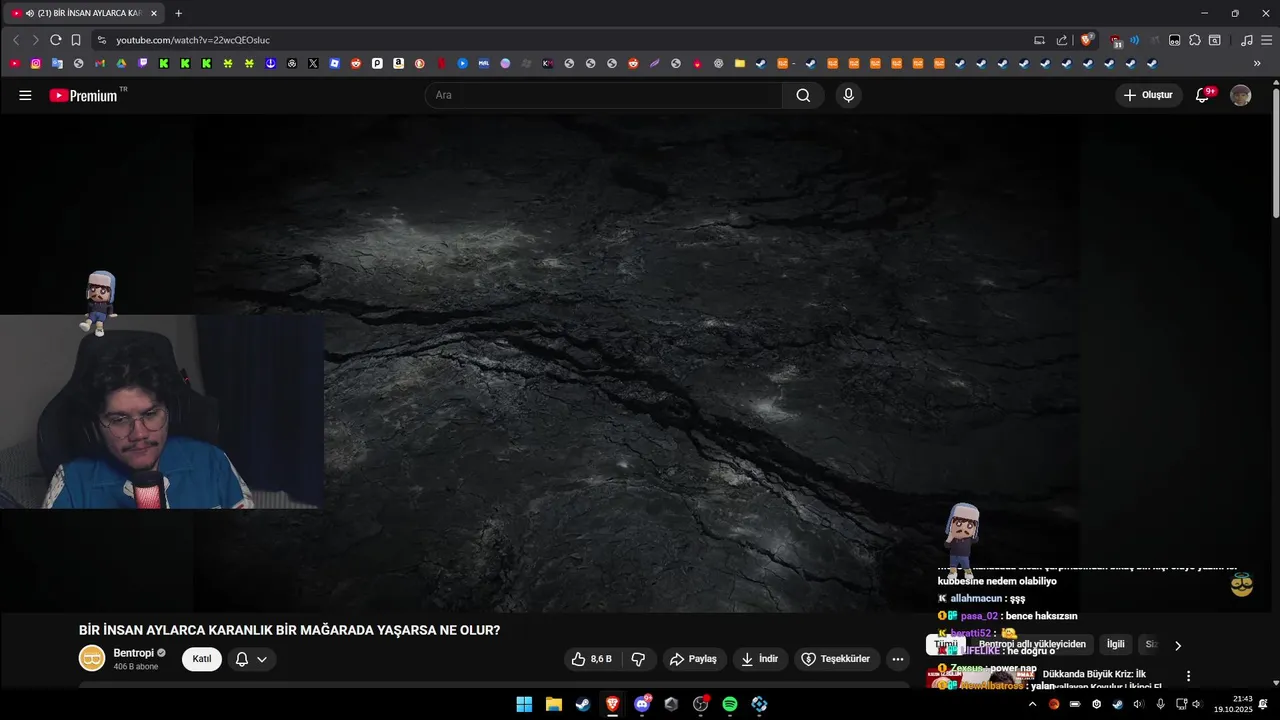Open the Bentropi channel name link
Screen dimensions: 1280x720
(134, 653)
